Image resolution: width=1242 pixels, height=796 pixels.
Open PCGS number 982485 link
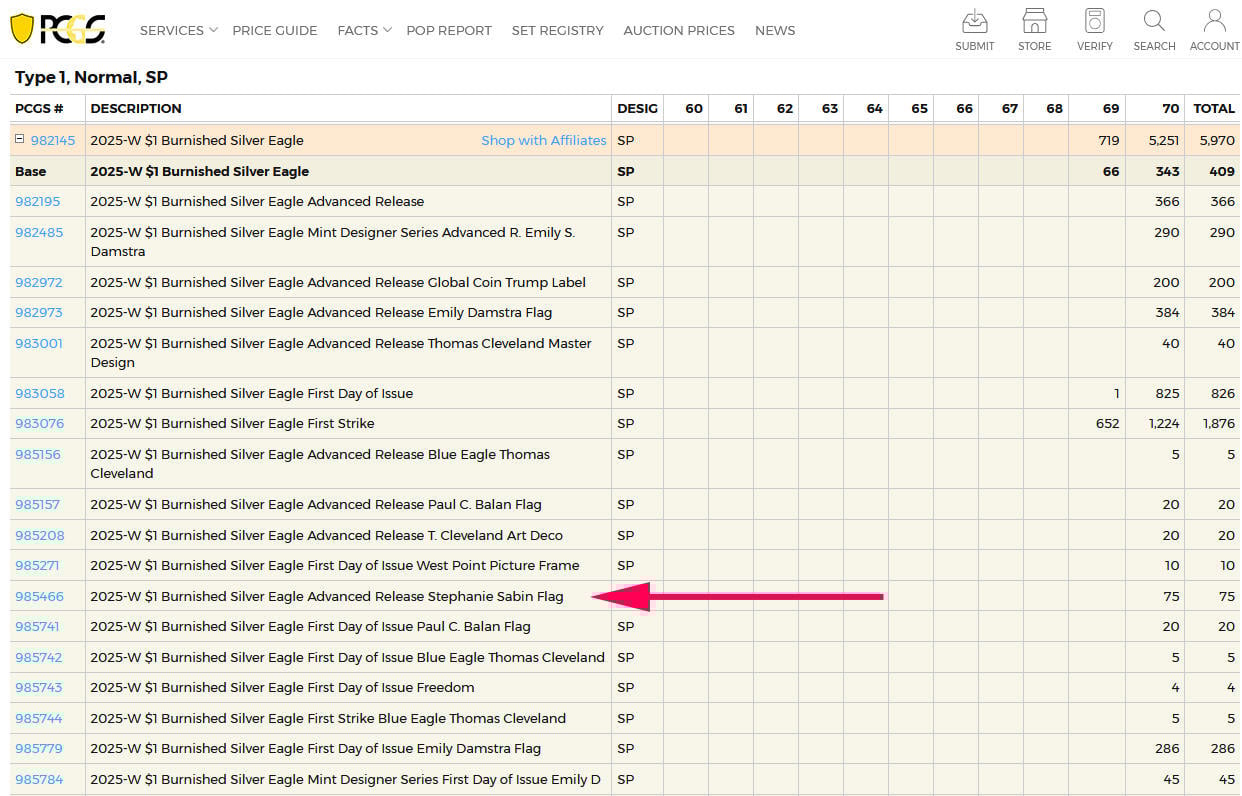point(39,232)
